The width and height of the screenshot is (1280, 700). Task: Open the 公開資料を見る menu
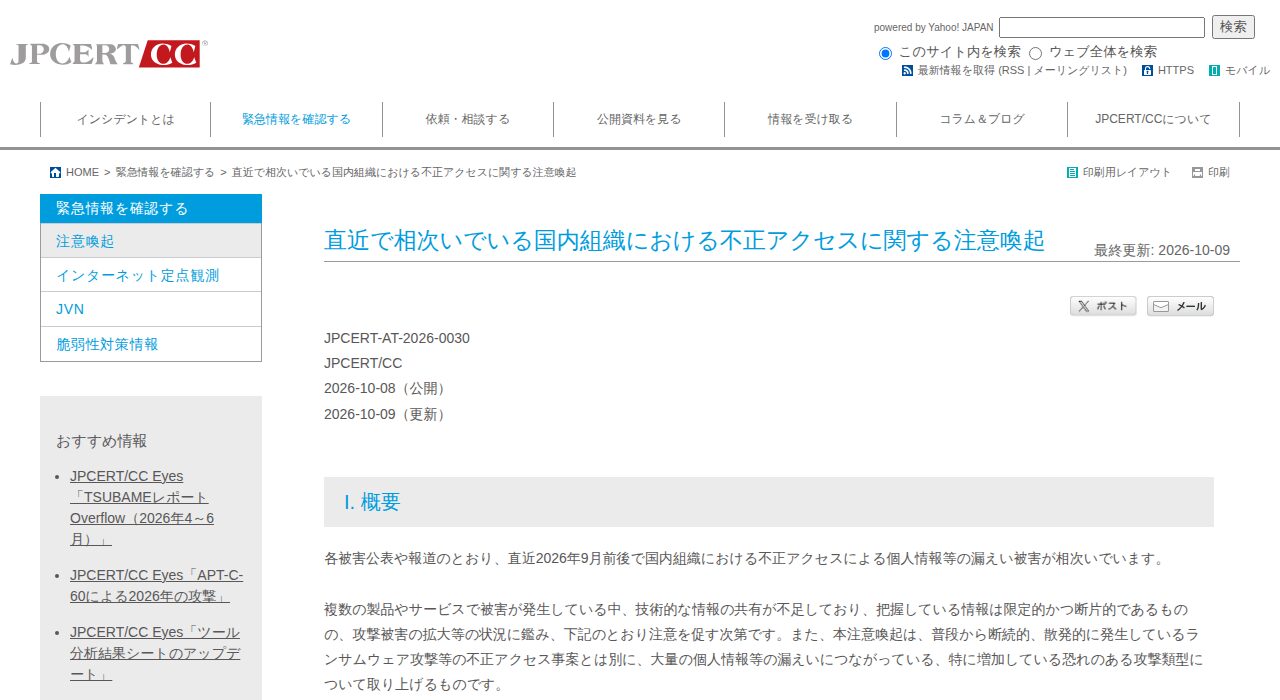click(639, 119)
